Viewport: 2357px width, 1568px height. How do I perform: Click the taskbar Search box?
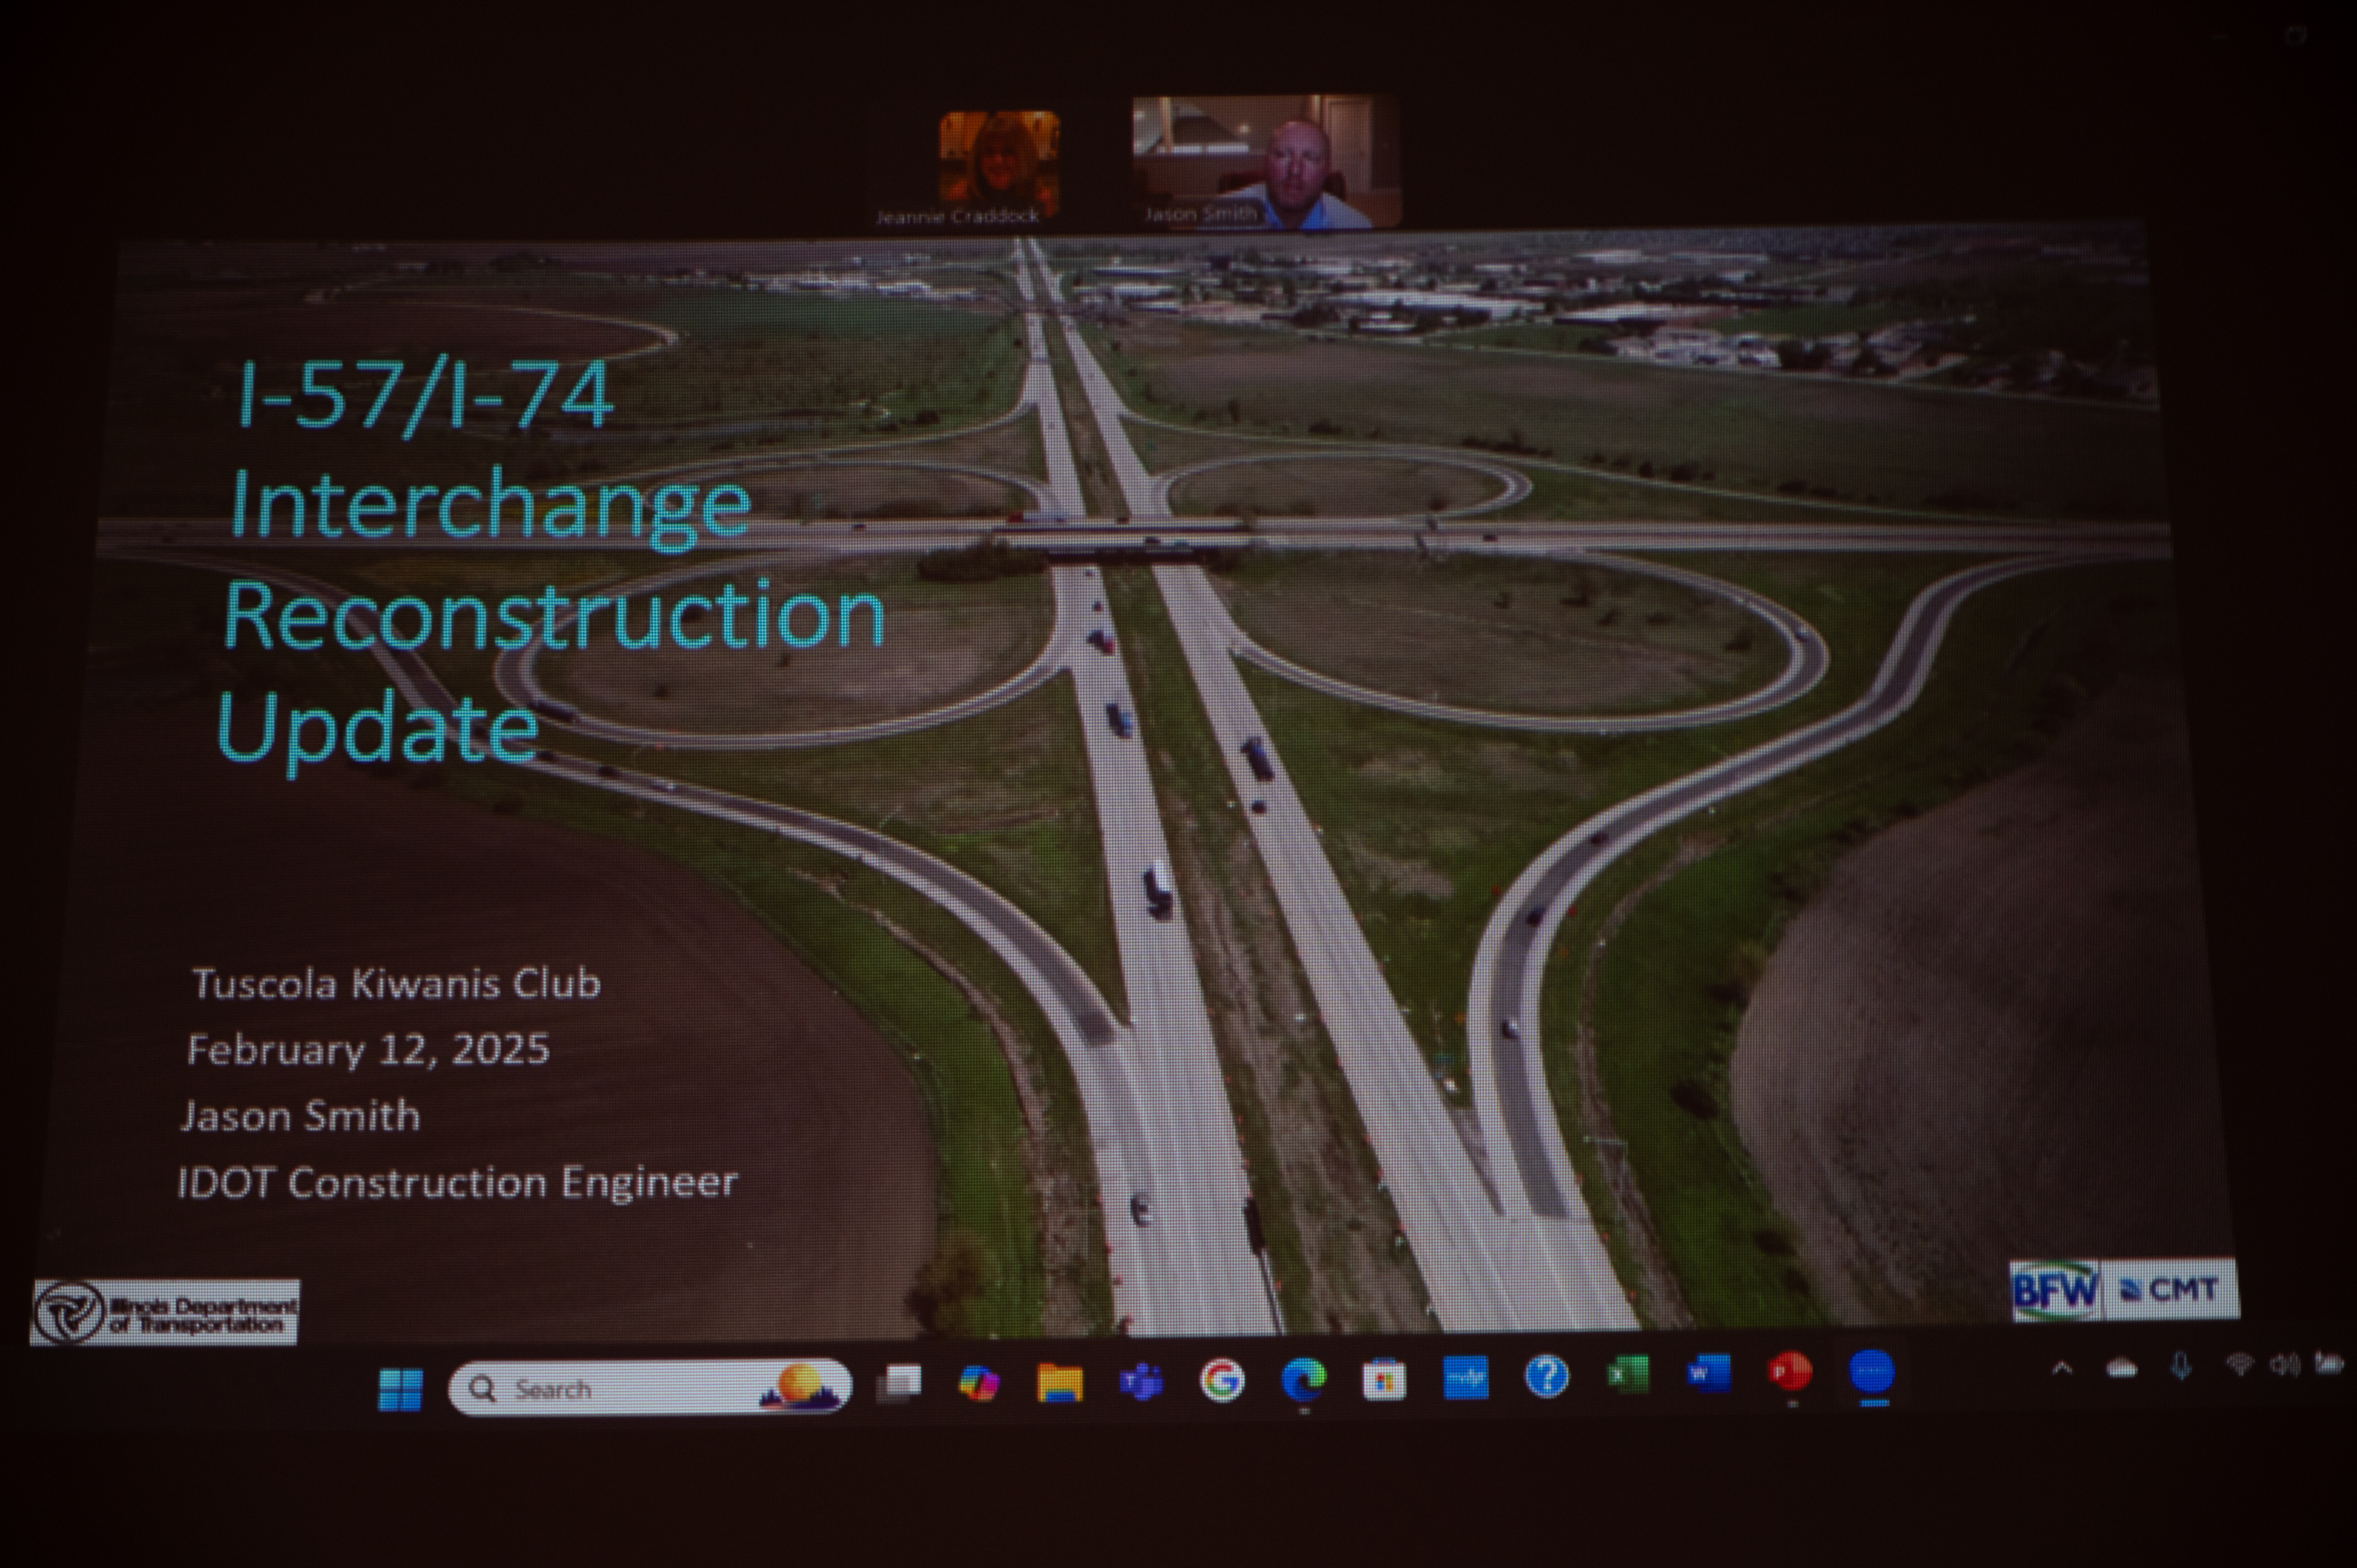tap(650, 1387)
